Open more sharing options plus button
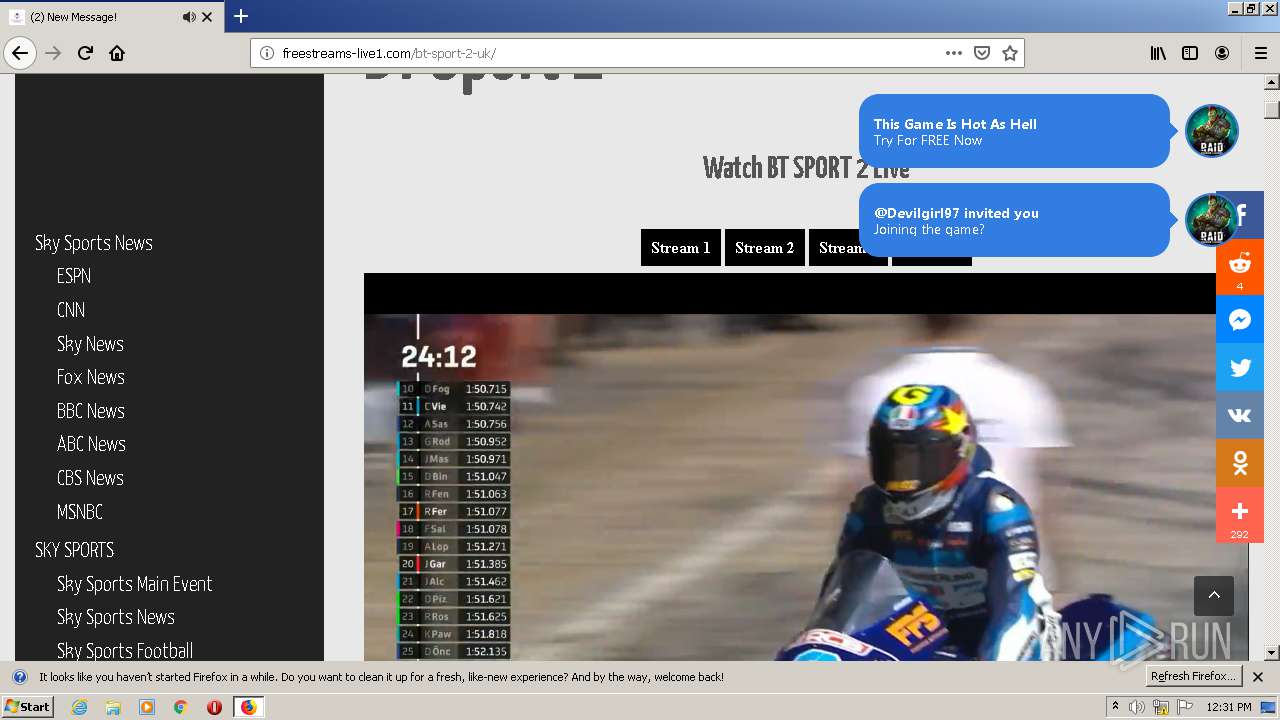 coord(1240,515)
